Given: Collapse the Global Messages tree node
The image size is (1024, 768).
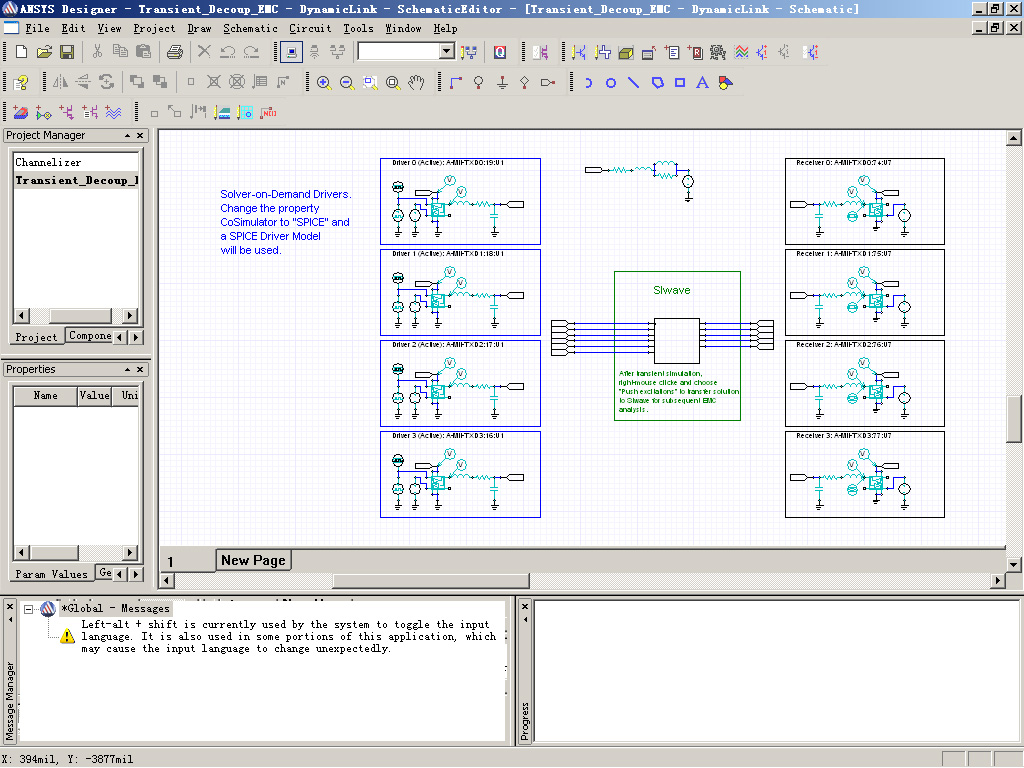Looking at the screenshot, I should point(28,609).
